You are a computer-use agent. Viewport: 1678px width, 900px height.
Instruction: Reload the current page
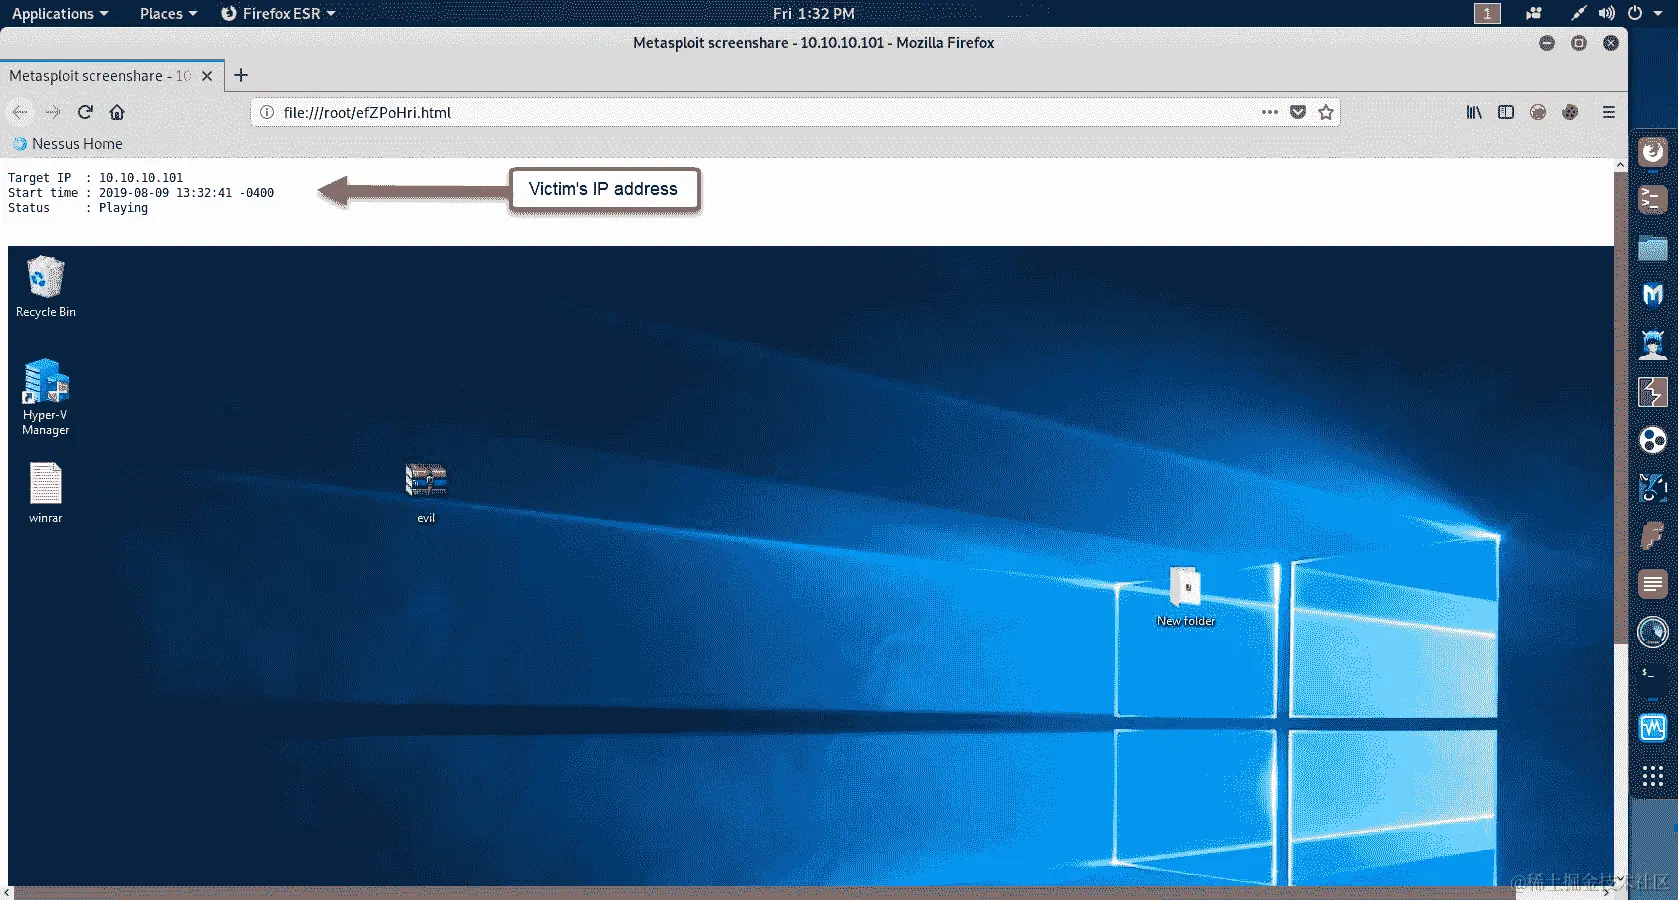pyautogui.click(x=85, y=112)
